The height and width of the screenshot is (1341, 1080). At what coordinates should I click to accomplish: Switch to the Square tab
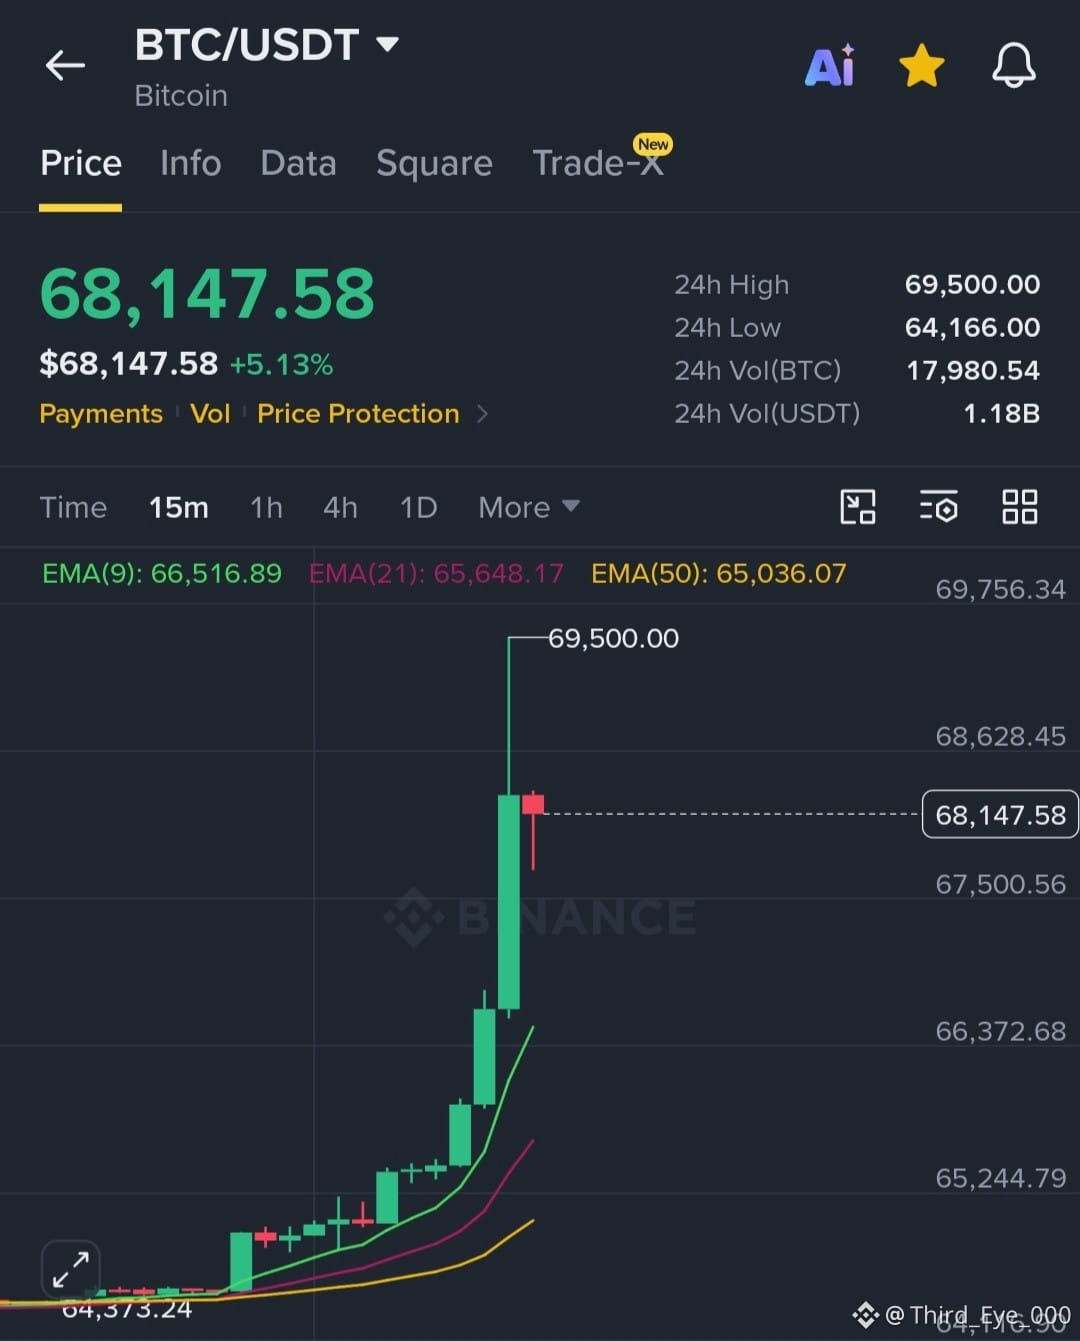[434, 163]
